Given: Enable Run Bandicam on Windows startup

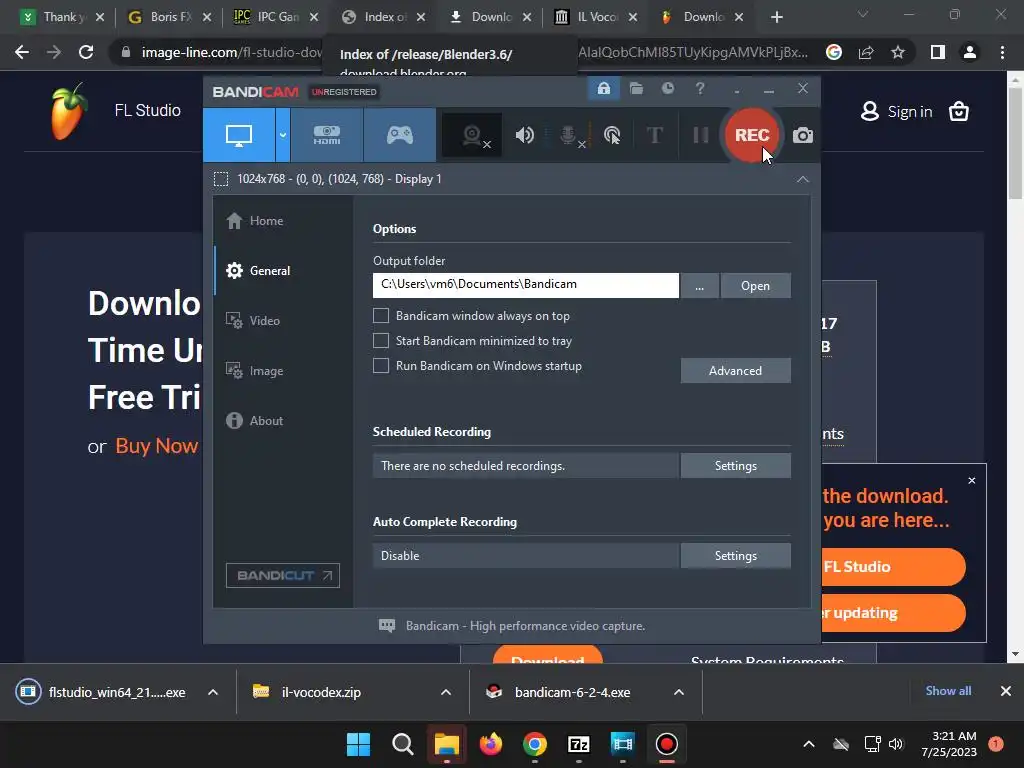Looking at the screenshot, I should pyautogui.click(x=381, y=366).
